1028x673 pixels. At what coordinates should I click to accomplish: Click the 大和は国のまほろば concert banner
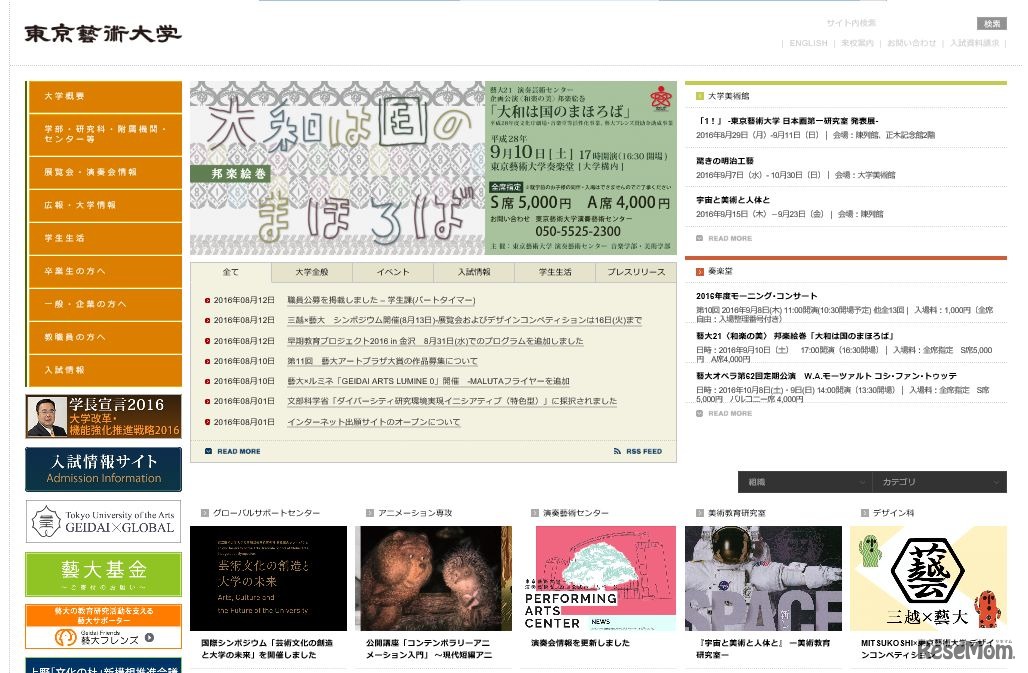(x=433, y=168)
